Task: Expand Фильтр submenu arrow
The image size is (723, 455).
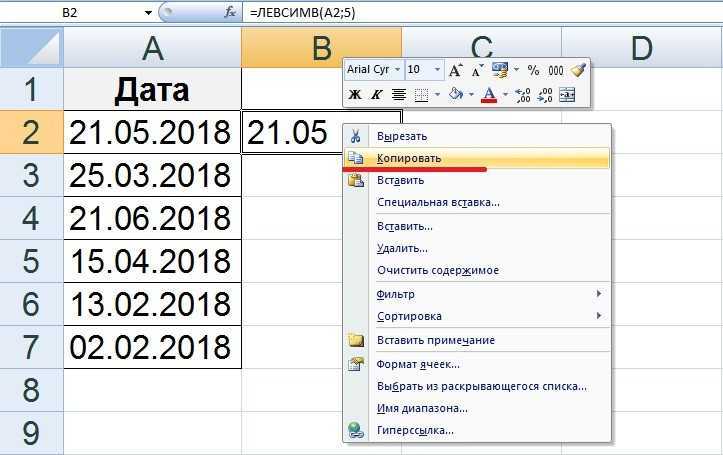Action: pos(599,294)
